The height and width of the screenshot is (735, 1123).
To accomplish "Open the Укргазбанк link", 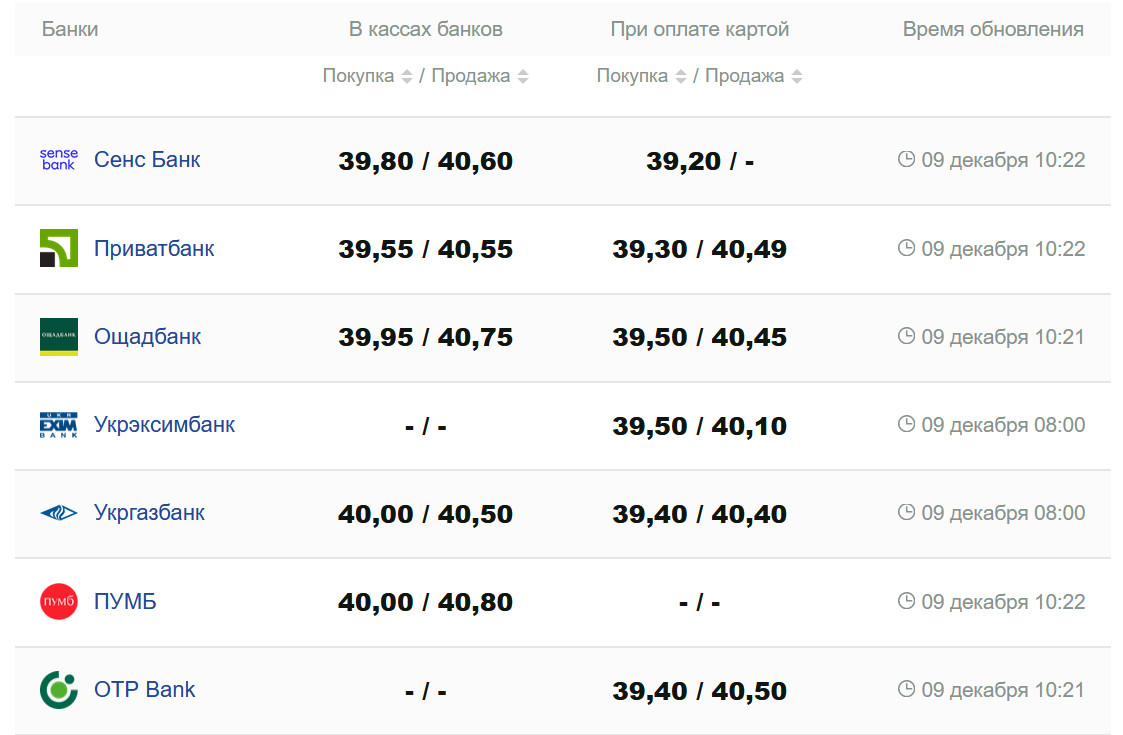I will (x=149, y=513).
